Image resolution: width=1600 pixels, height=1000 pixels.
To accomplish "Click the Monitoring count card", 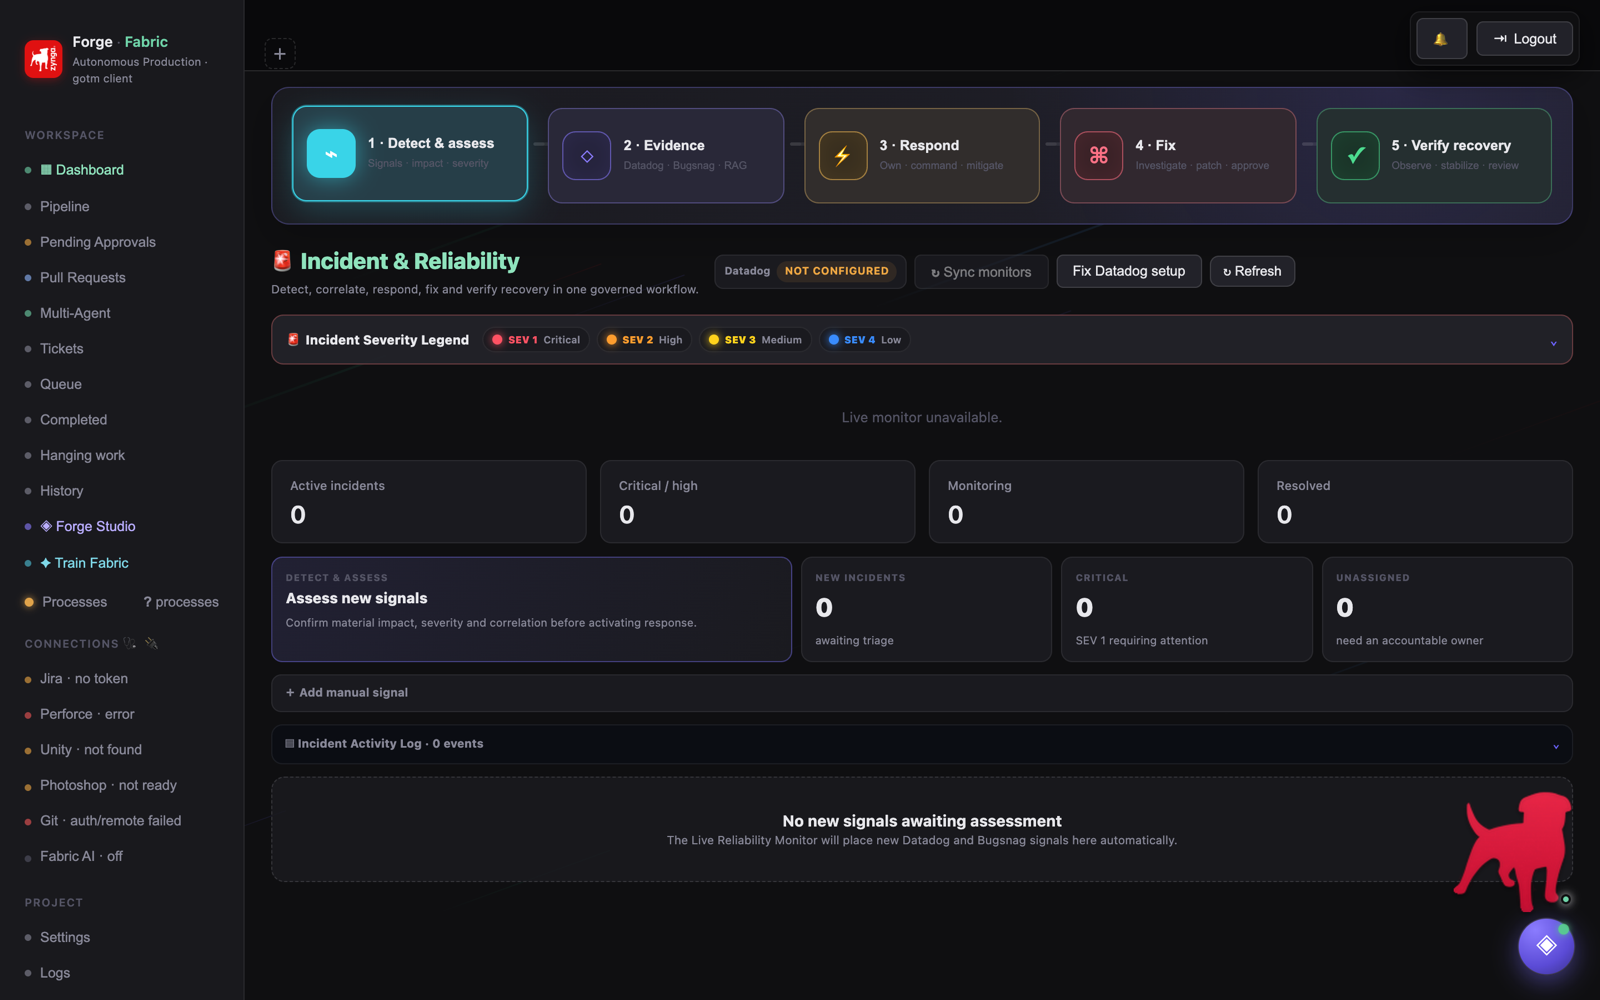I will pos(1086,502).
